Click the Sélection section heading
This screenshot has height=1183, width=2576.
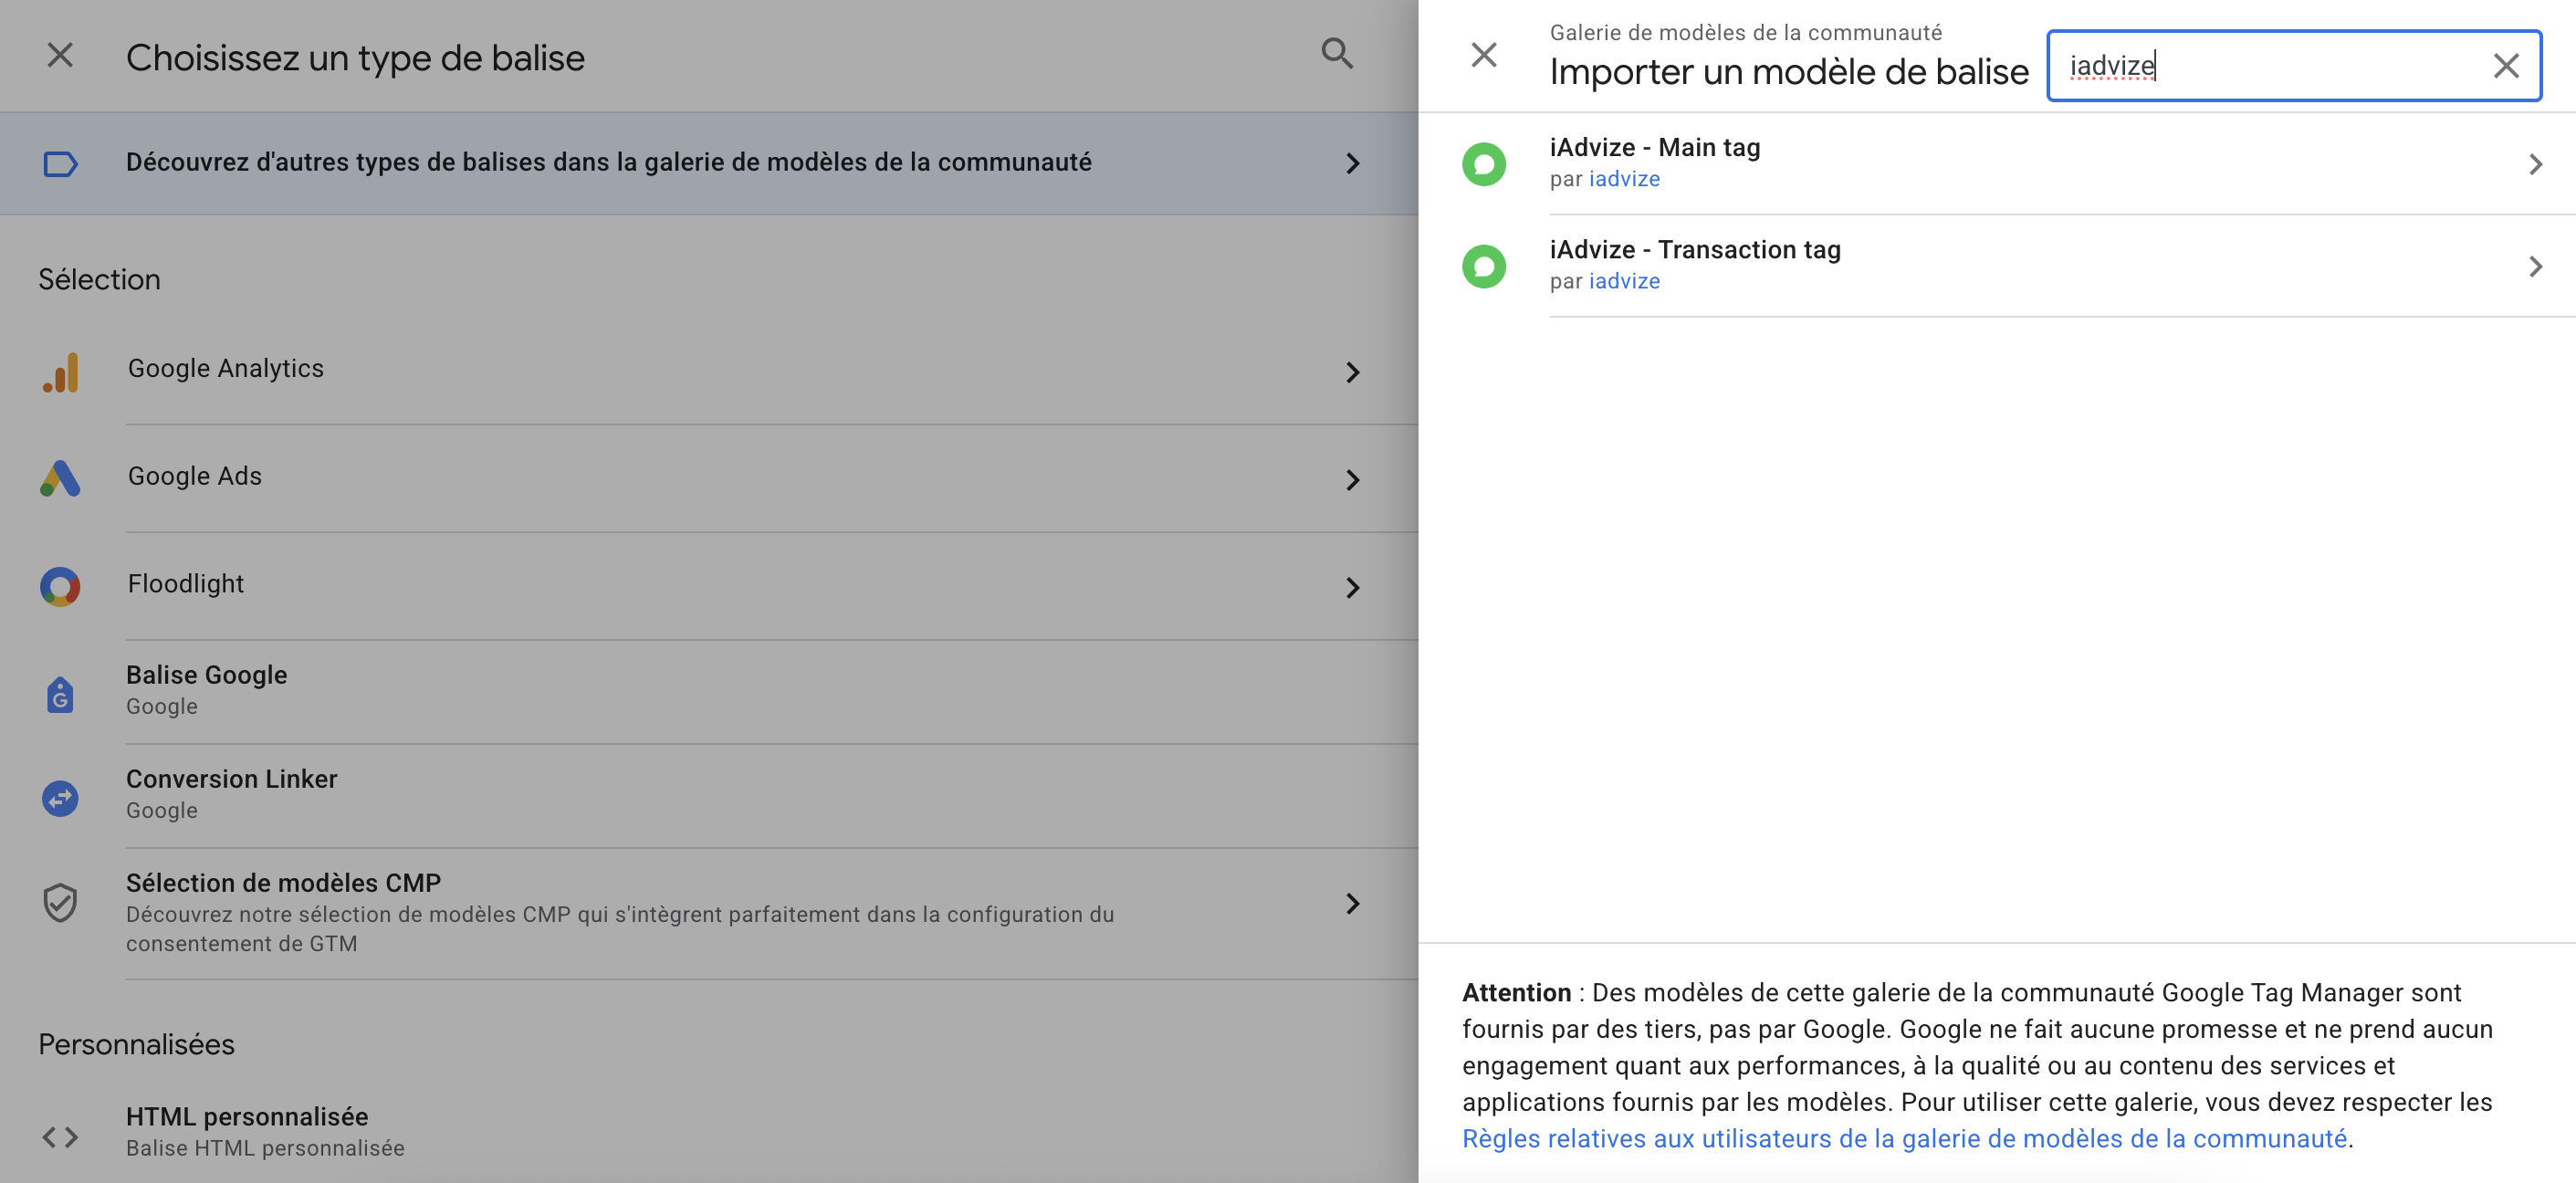pyautogui.click(x=99, y=279)
